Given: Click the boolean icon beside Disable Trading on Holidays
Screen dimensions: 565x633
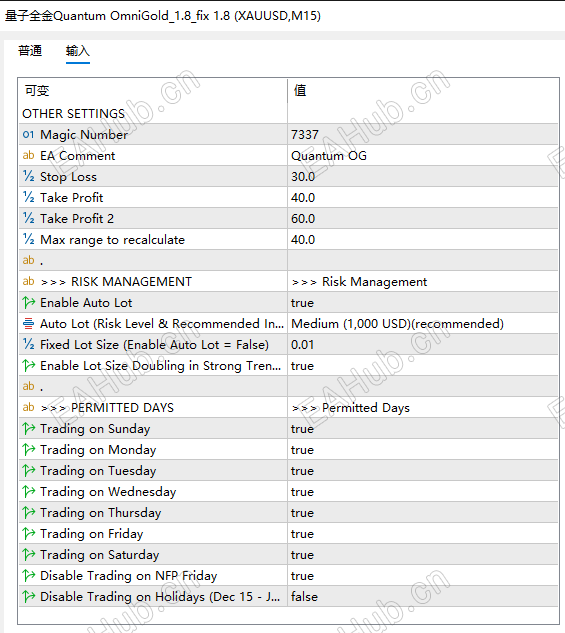Looking at the screenshot, I should tap(29, 596).
